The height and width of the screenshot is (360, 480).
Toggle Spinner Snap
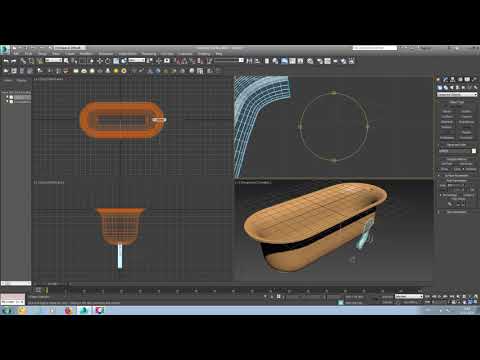click(x=200, y=61)
